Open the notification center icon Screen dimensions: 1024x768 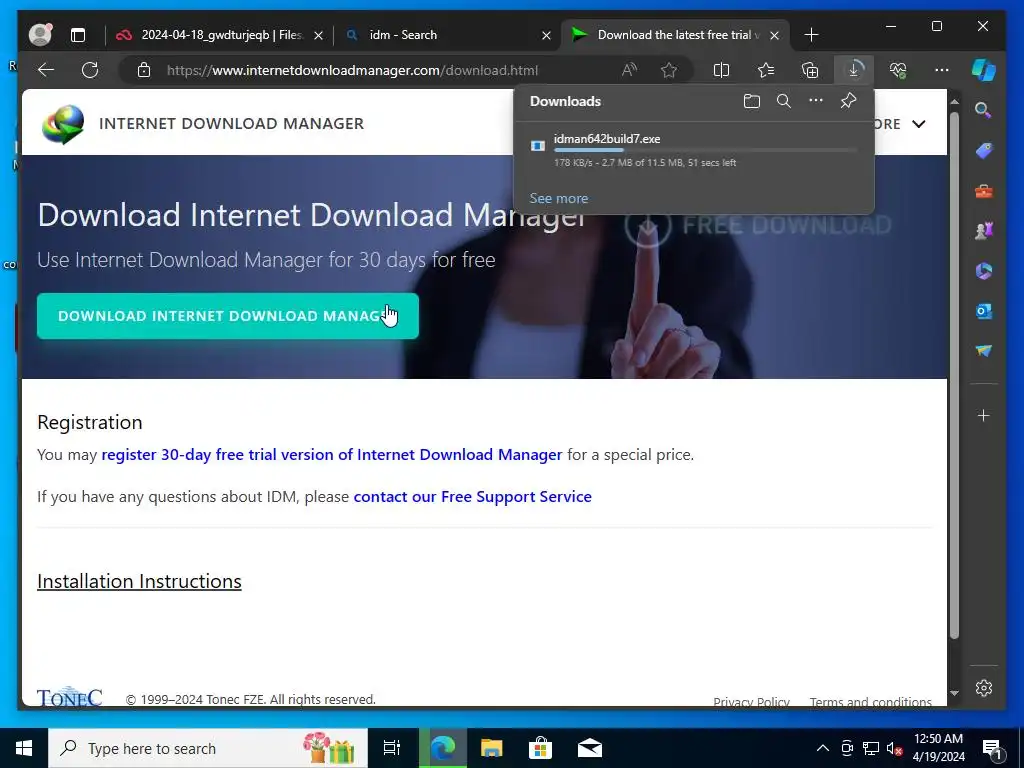tap(992, 749)
